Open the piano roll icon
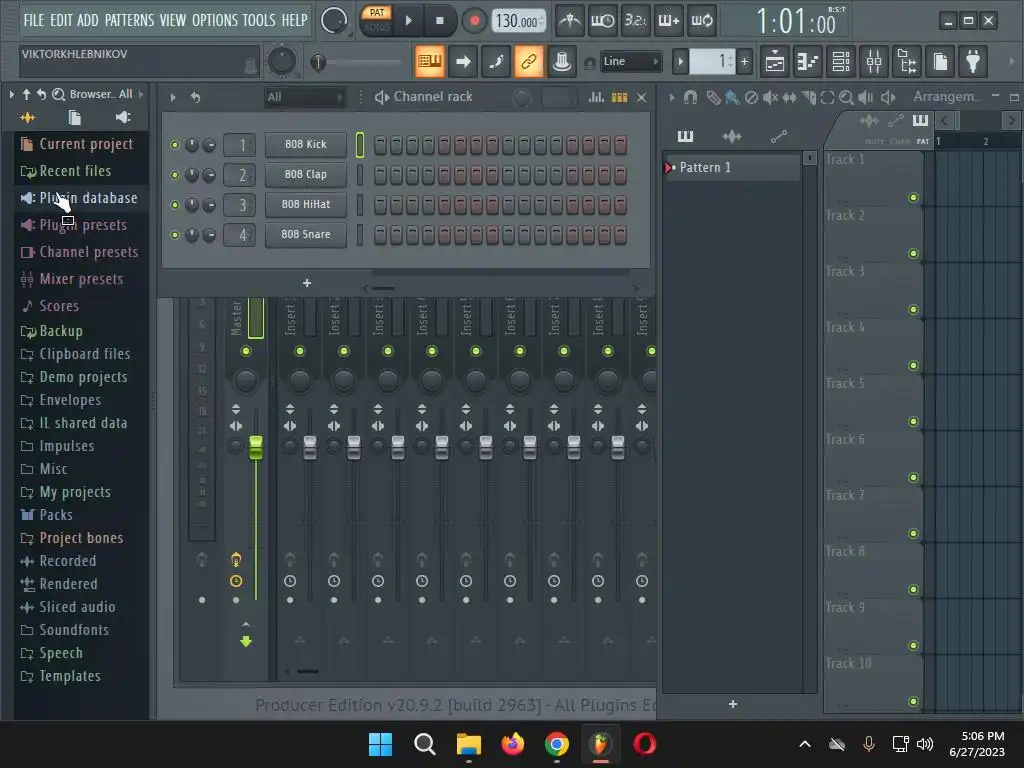 click(808, 62)
